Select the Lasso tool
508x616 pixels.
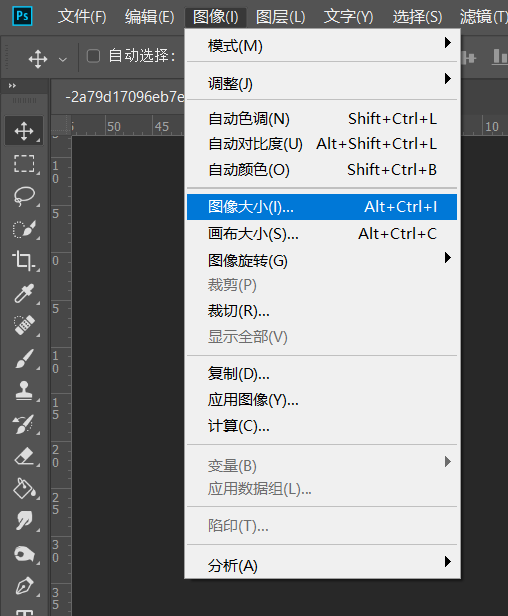24,196
